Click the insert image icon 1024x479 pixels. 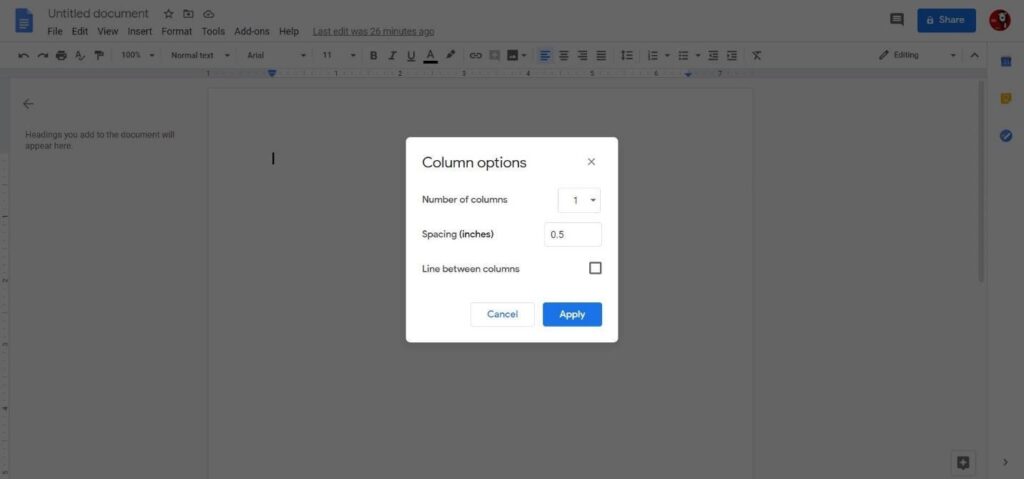[513, 56]
